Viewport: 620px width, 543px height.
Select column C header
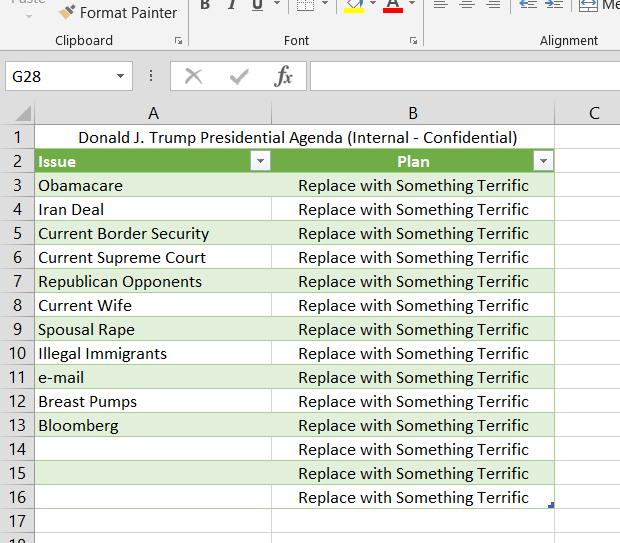pos(587,113)
